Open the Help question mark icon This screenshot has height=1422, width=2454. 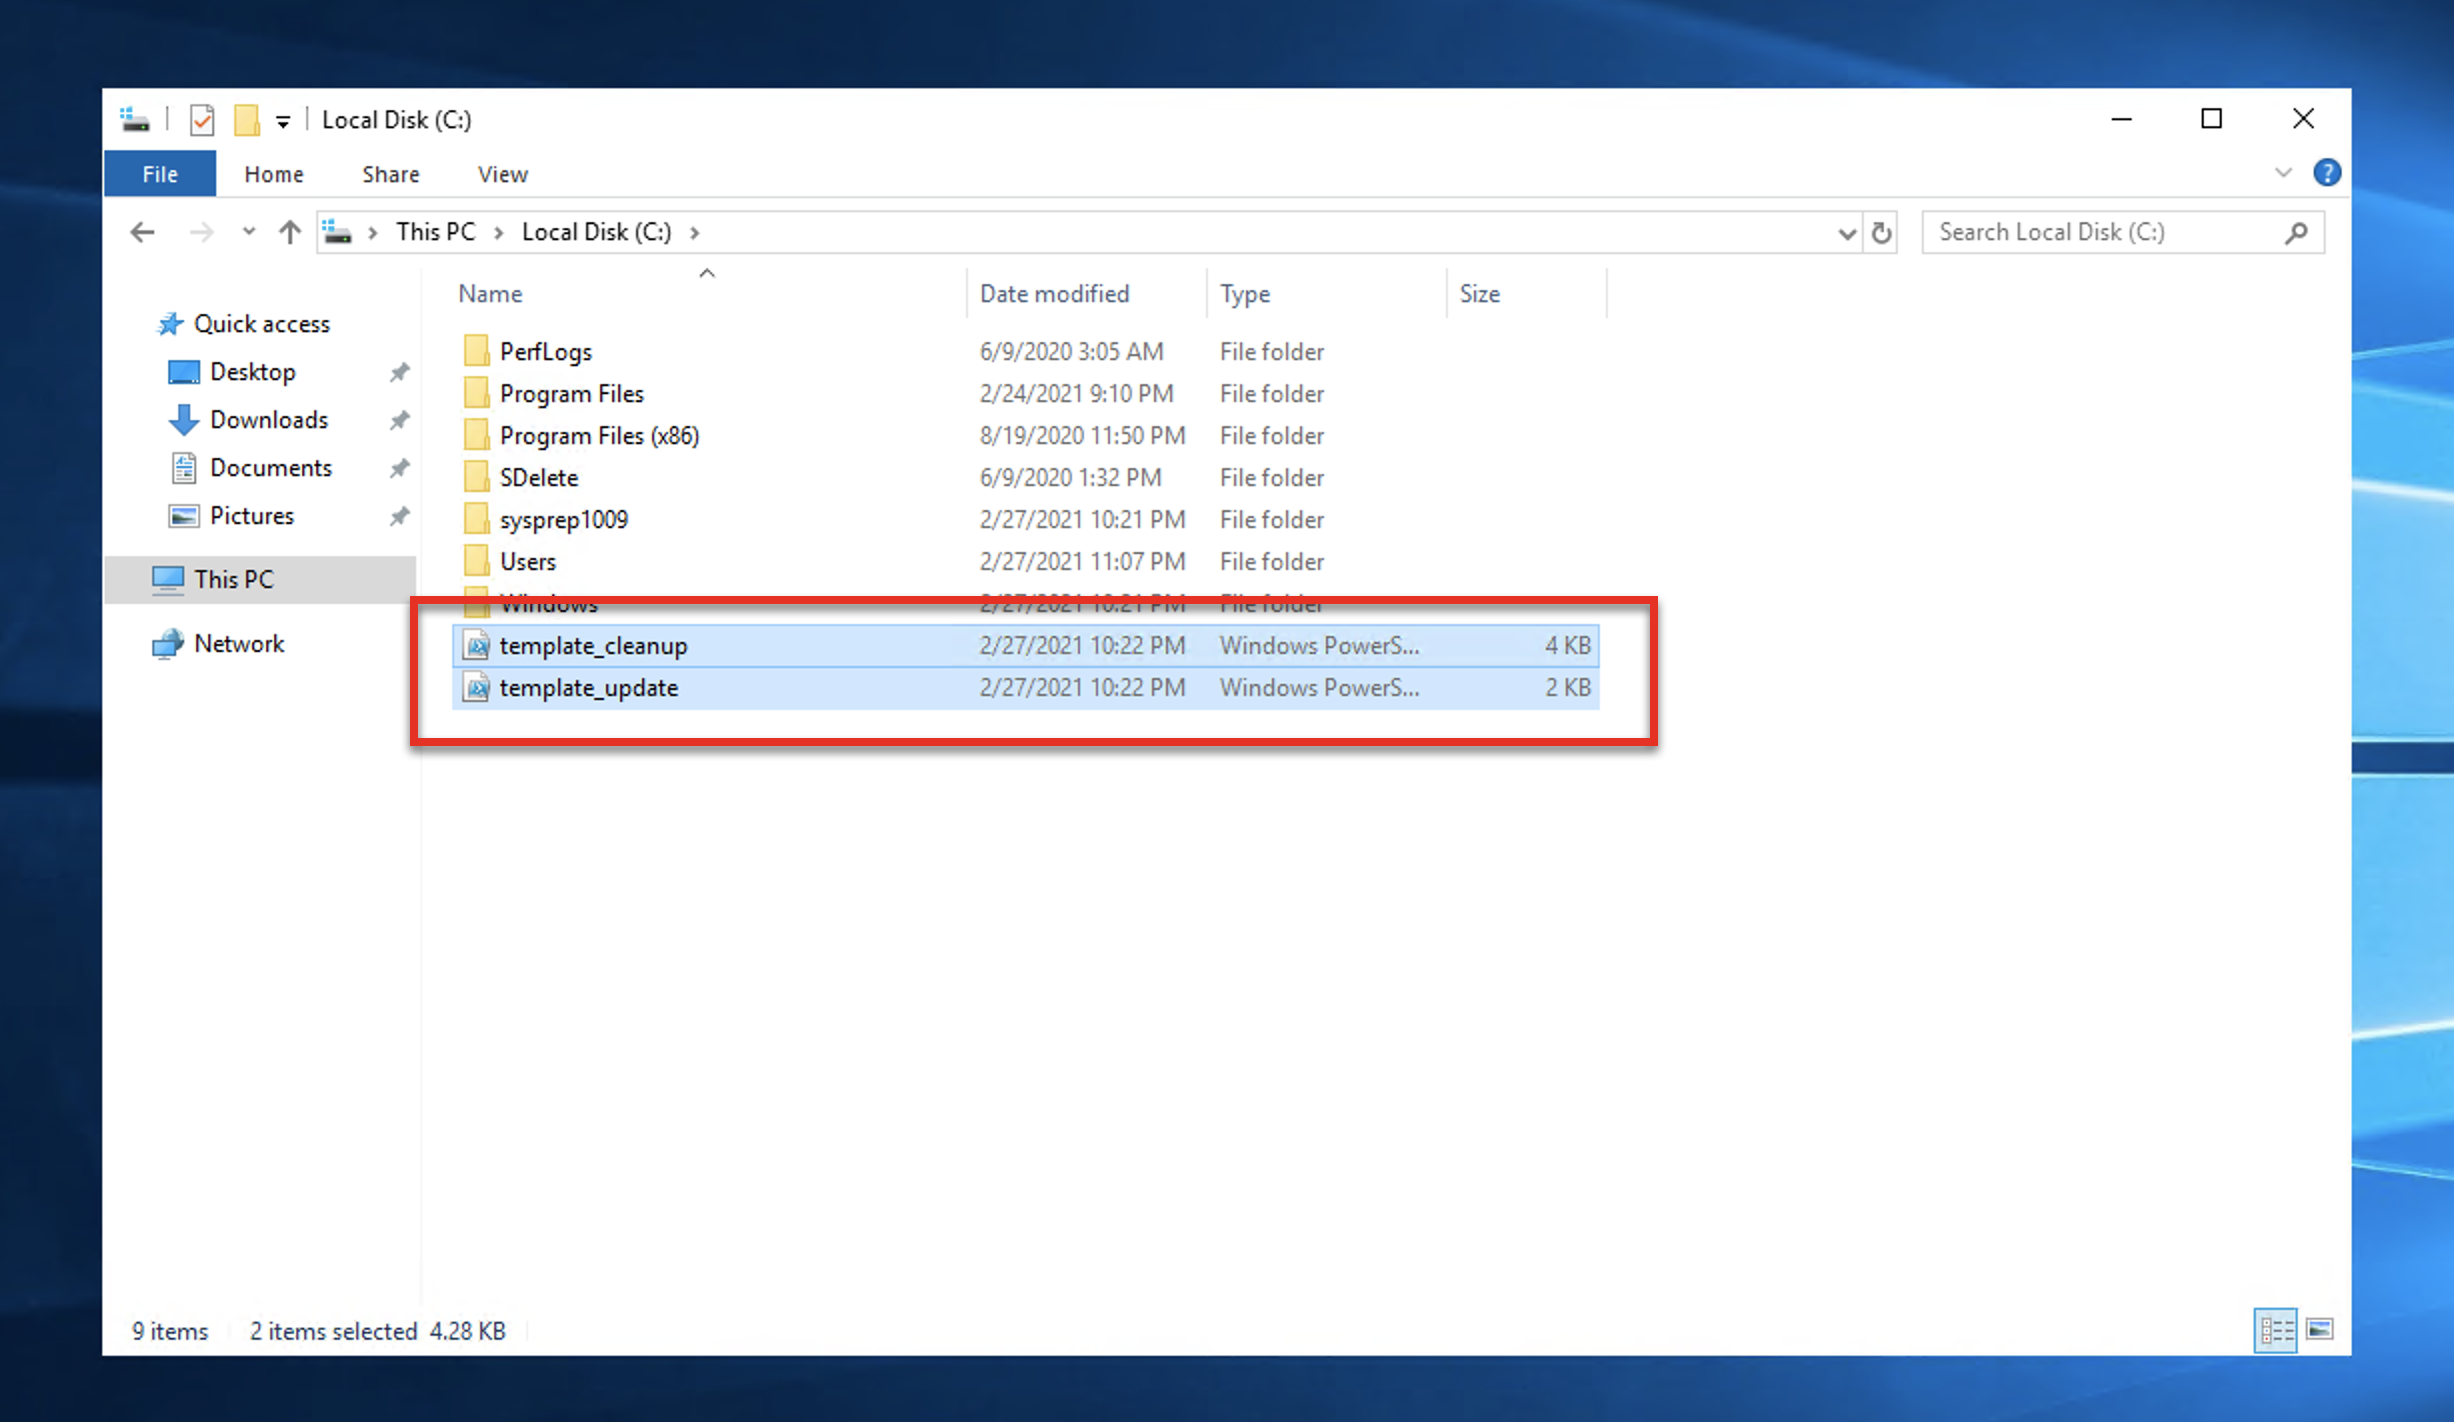click(x=2326, y=173)
